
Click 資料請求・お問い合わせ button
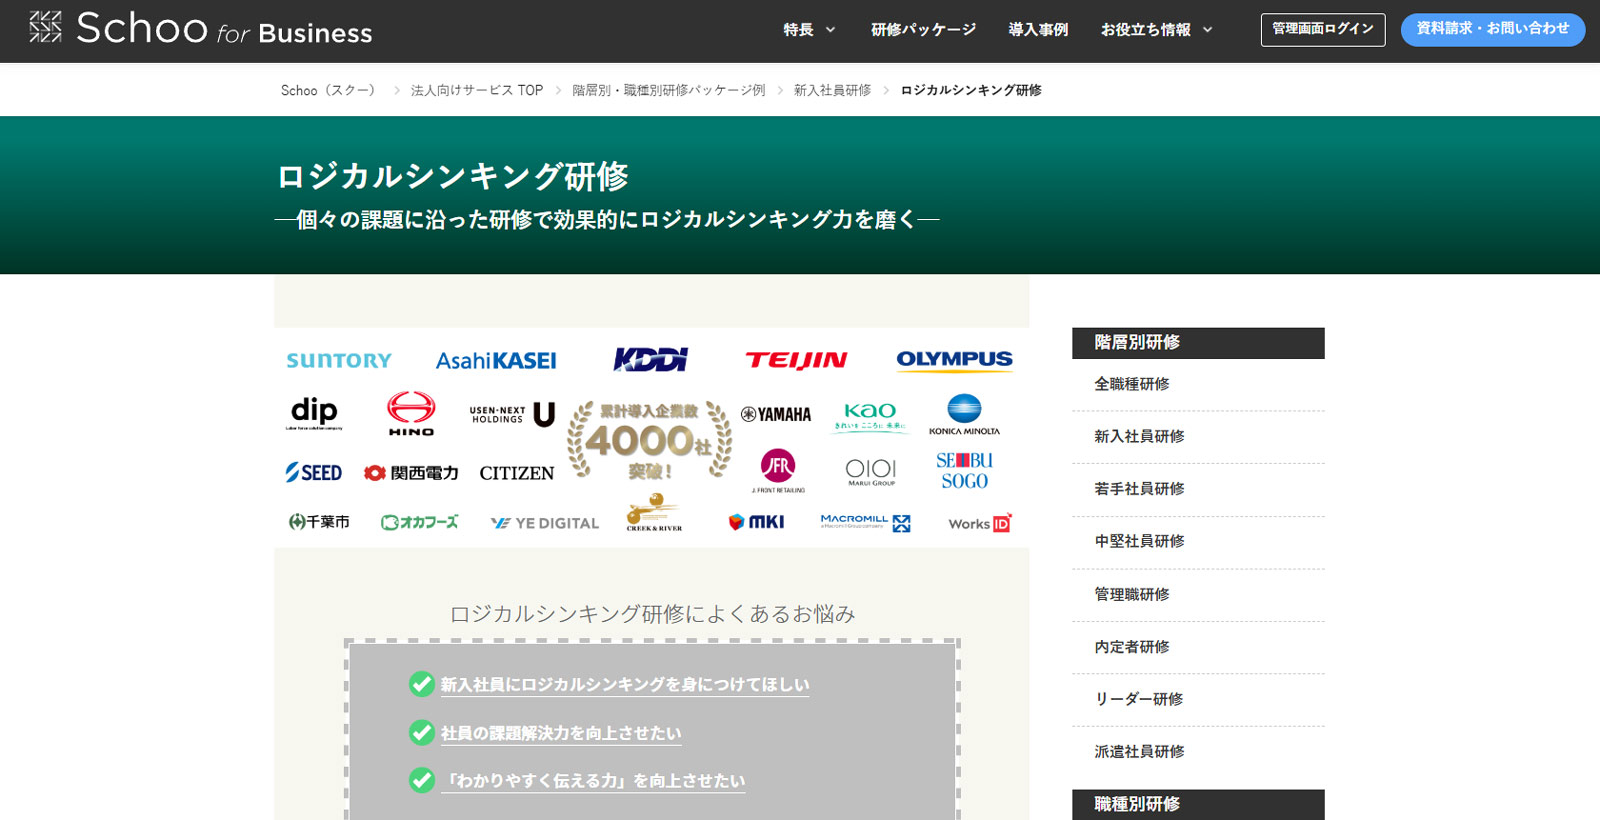pos(1493,29)
